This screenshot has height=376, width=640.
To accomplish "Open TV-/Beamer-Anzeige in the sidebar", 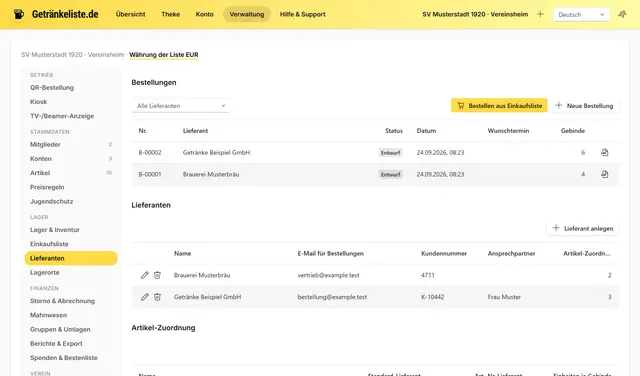I will 62,116.
